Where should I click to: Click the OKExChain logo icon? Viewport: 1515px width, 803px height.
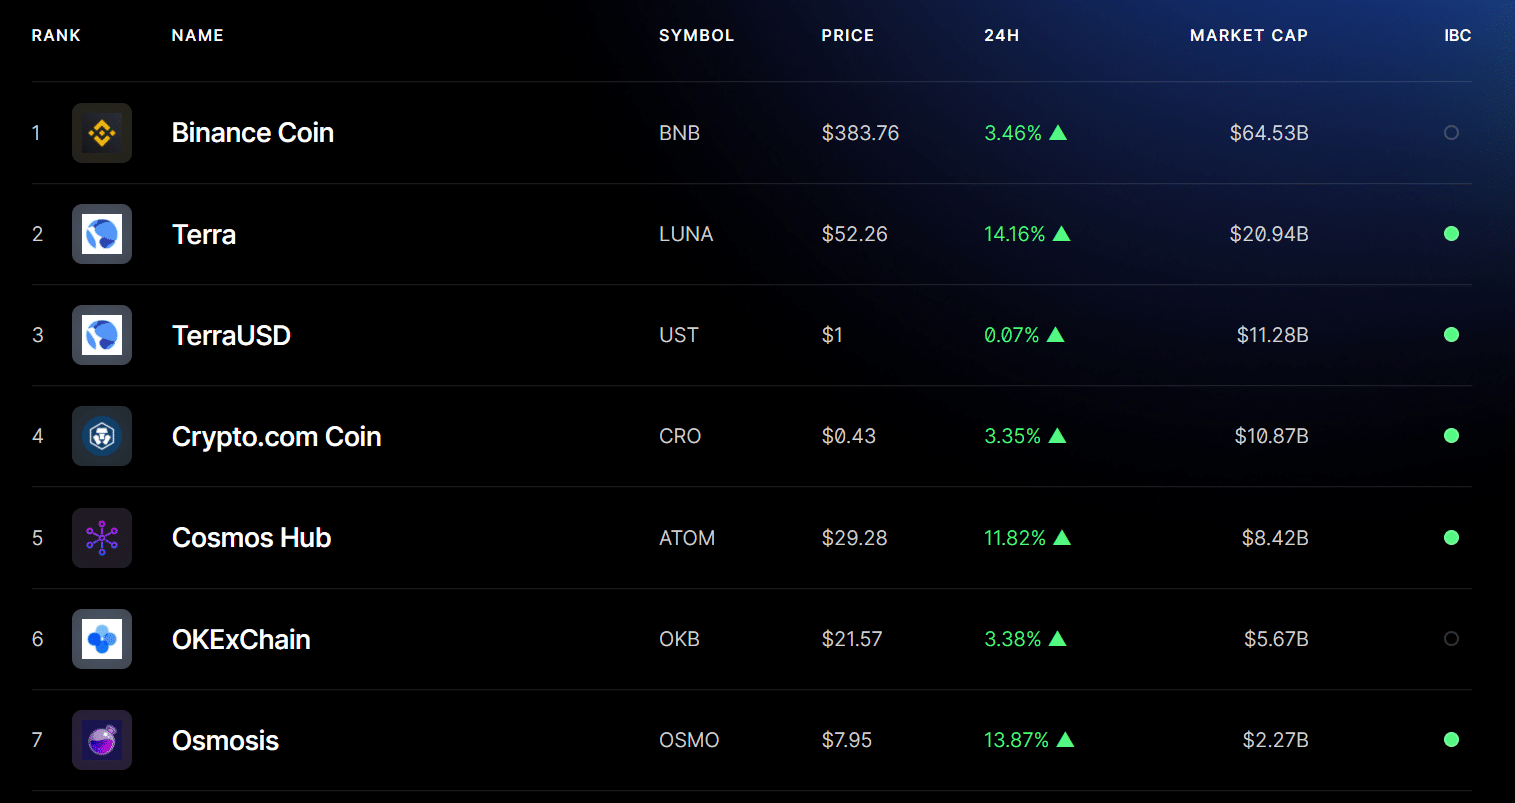pos(102,639)
